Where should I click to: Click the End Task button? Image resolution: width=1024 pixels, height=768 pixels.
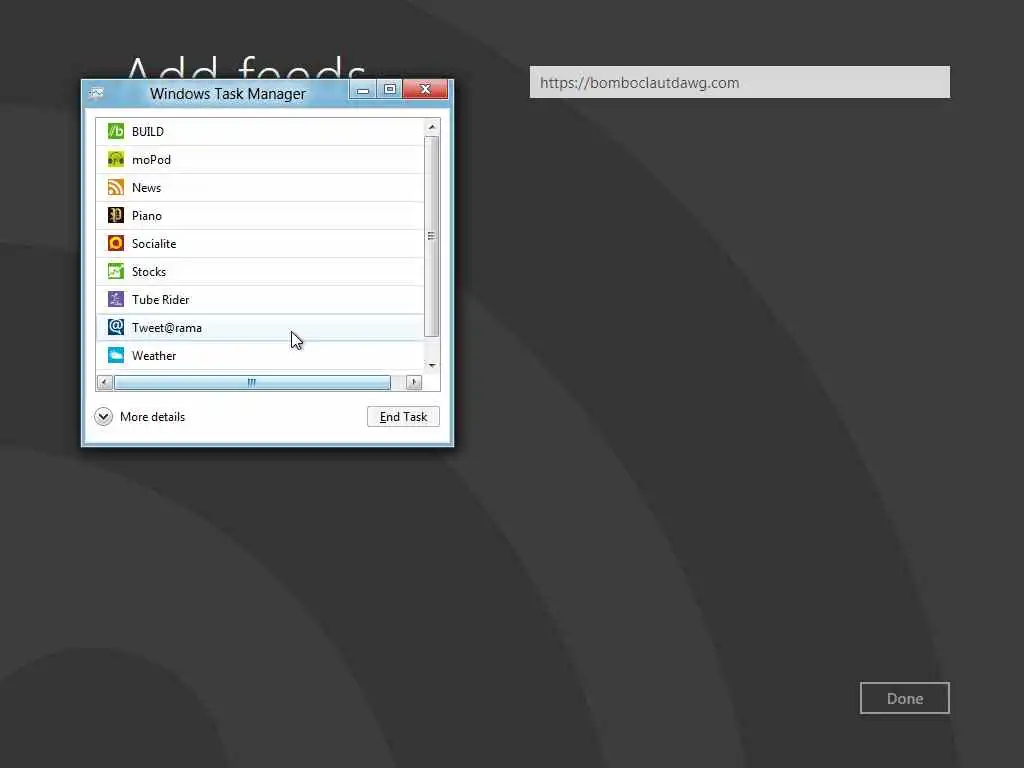pyautogui.click(x=403, y=417)
